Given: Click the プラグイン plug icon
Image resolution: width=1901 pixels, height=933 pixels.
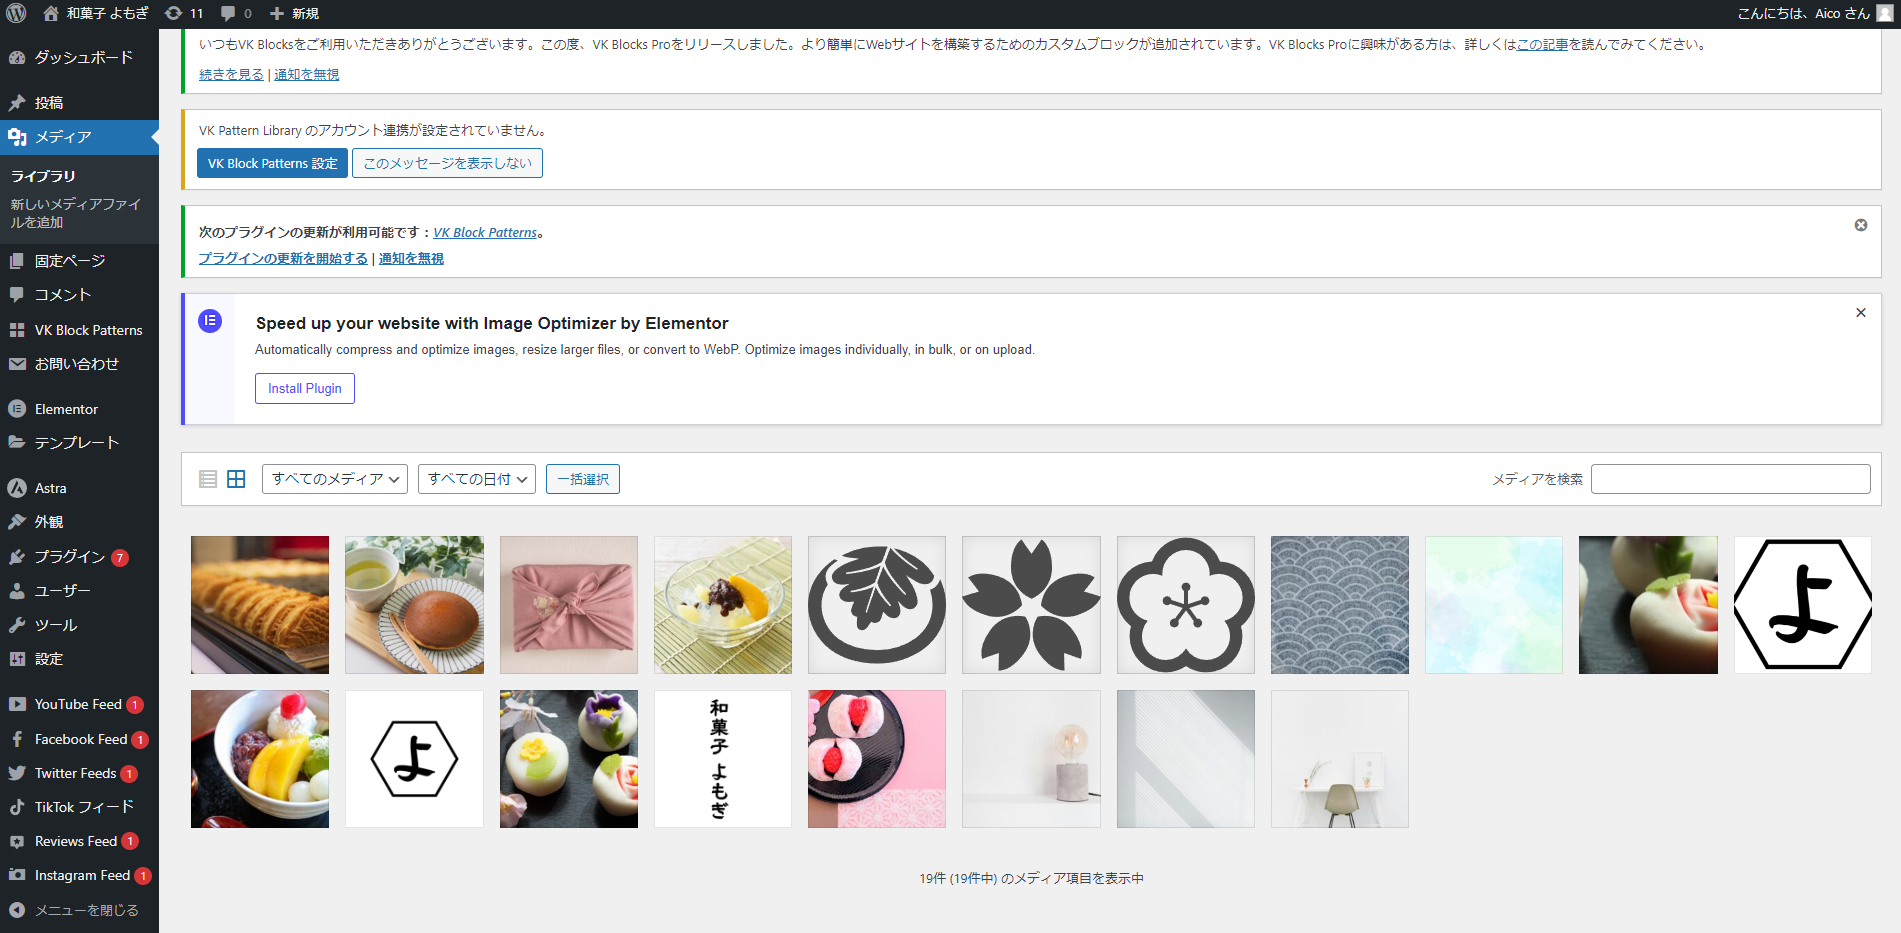Looking at the screenshot, I should coord(17,557).
